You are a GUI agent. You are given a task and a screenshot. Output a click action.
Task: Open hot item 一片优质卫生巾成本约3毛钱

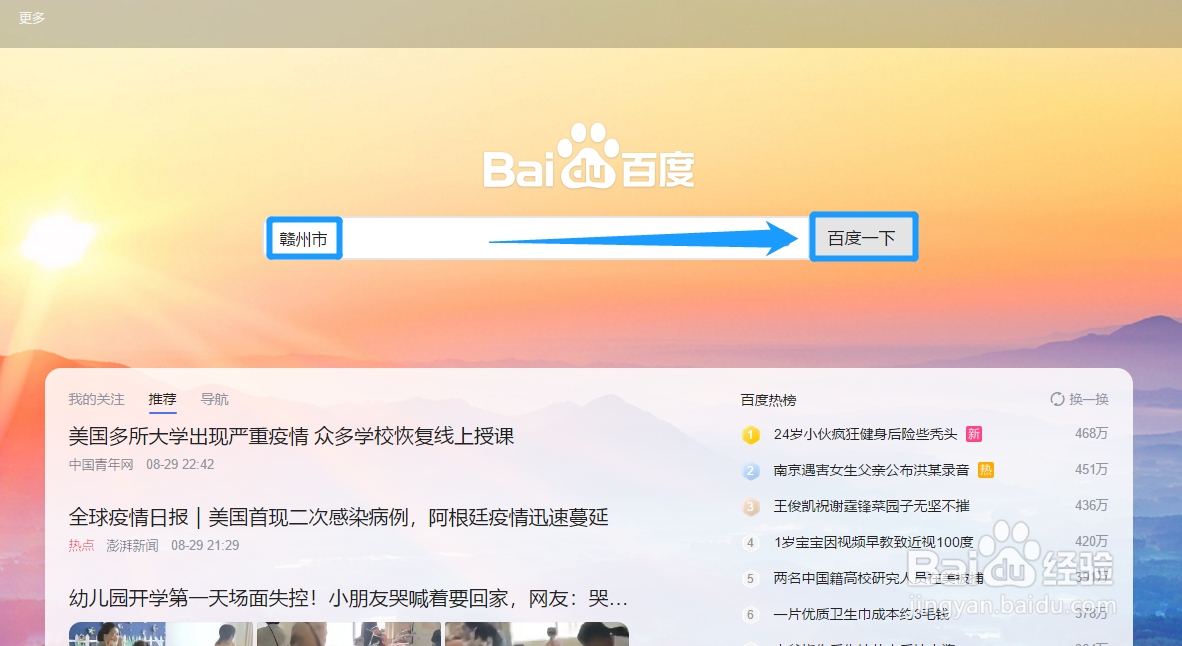862,614
